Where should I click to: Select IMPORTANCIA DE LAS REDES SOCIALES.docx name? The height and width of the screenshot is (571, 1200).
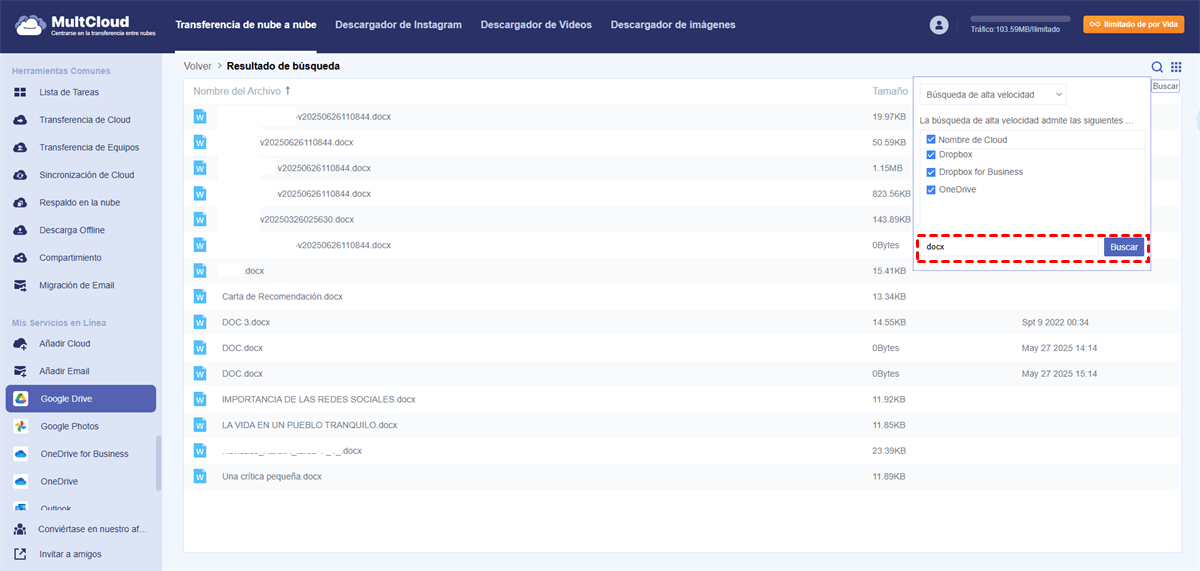coord(318,399)
